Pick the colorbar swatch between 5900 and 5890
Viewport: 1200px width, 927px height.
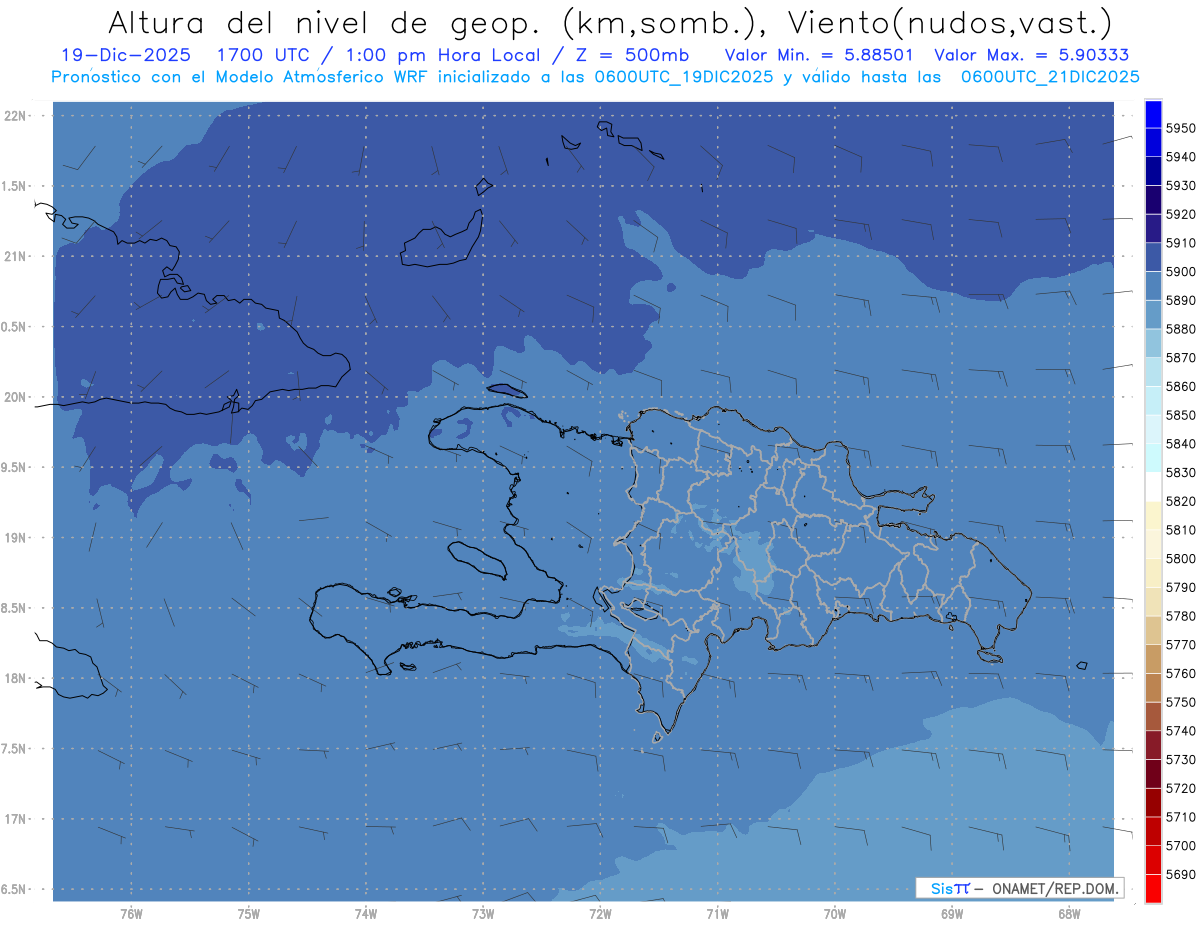tap(1153, 286)
